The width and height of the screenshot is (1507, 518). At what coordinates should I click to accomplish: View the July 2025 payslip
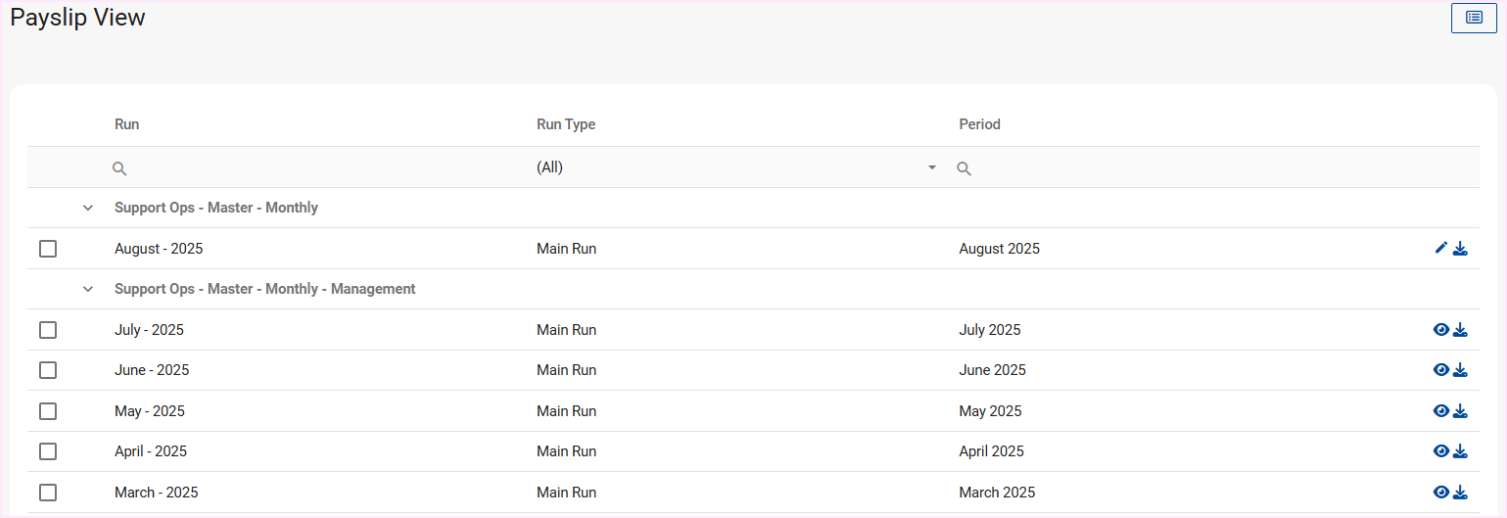coord(1441,329)
